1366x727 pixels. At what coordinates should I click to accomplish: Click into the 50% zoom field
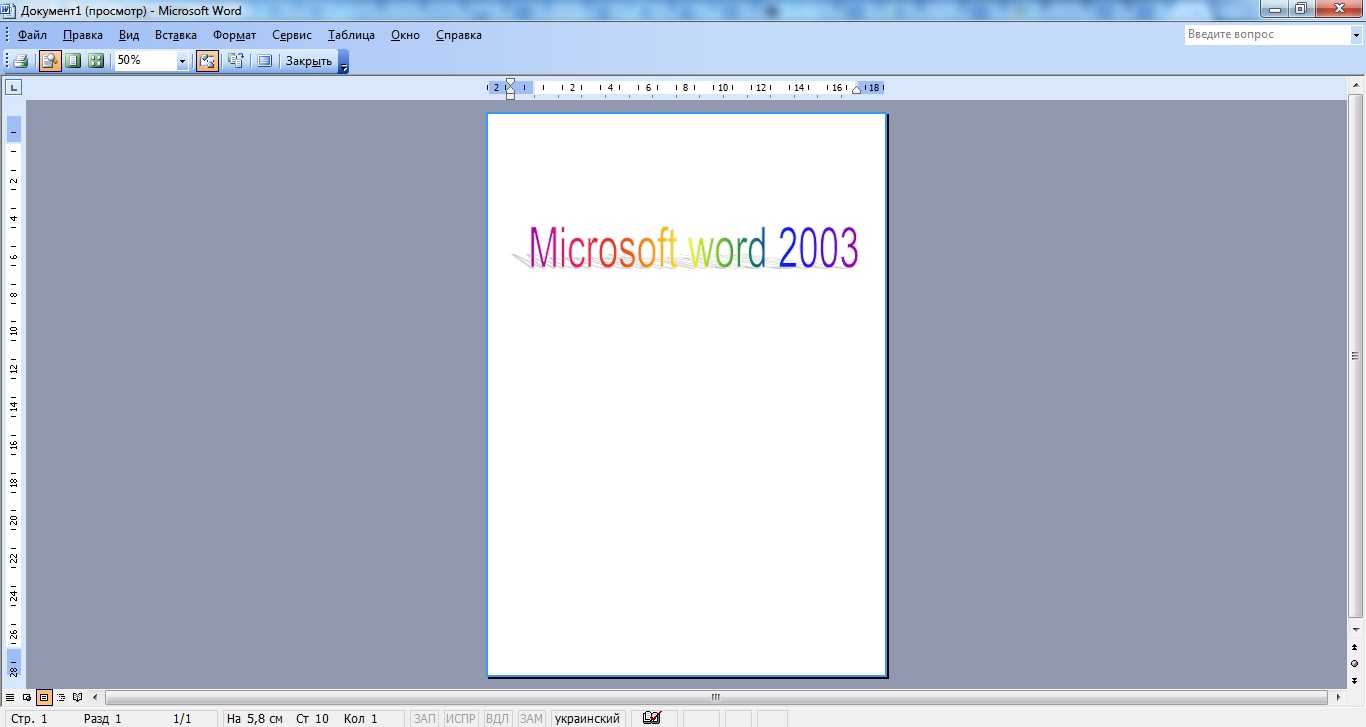tap(145, 61)
